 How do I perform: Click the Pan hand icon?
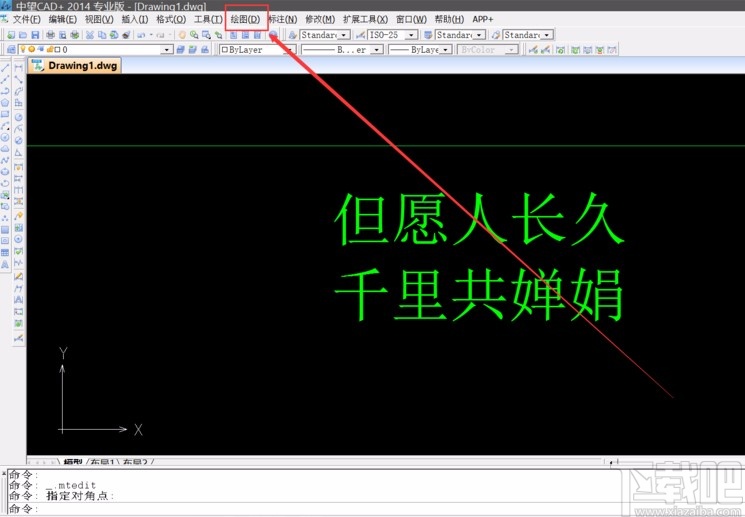182,35
